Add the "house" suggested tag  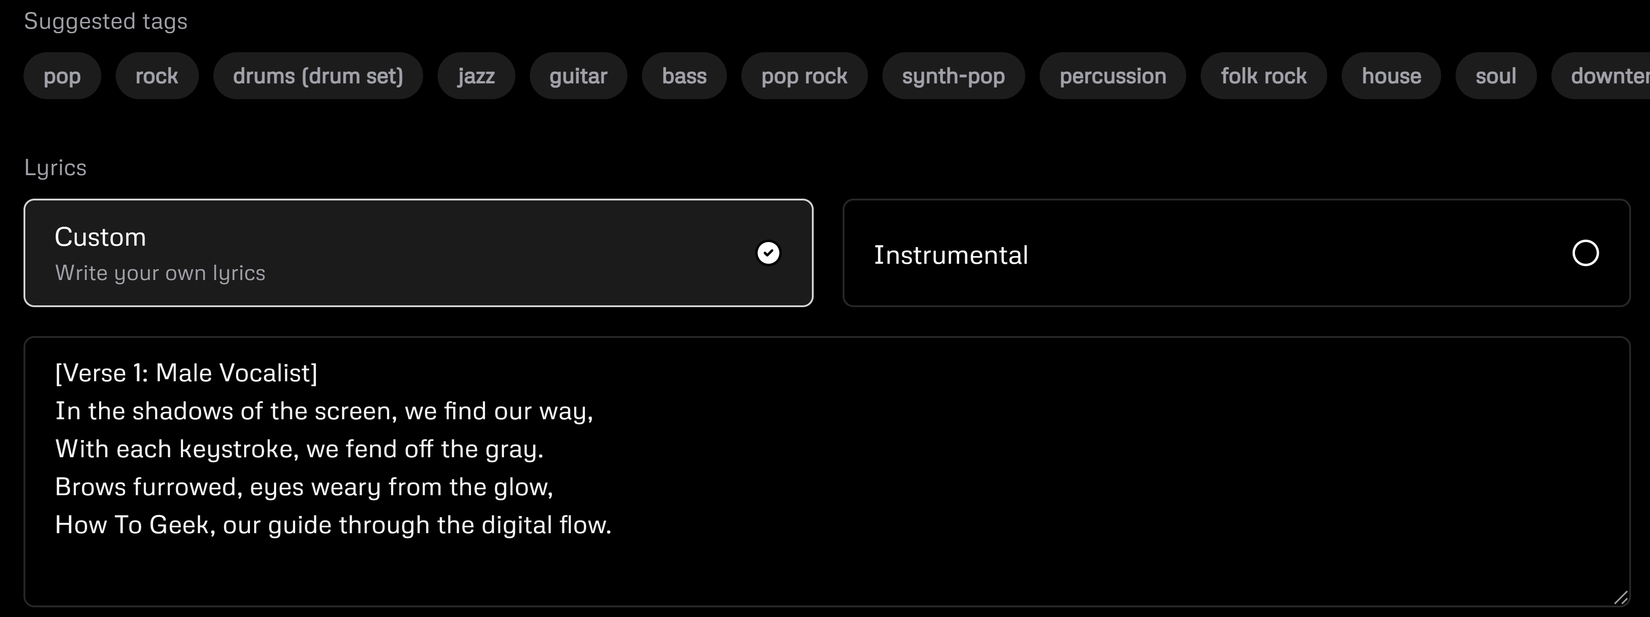[1391, 75]
